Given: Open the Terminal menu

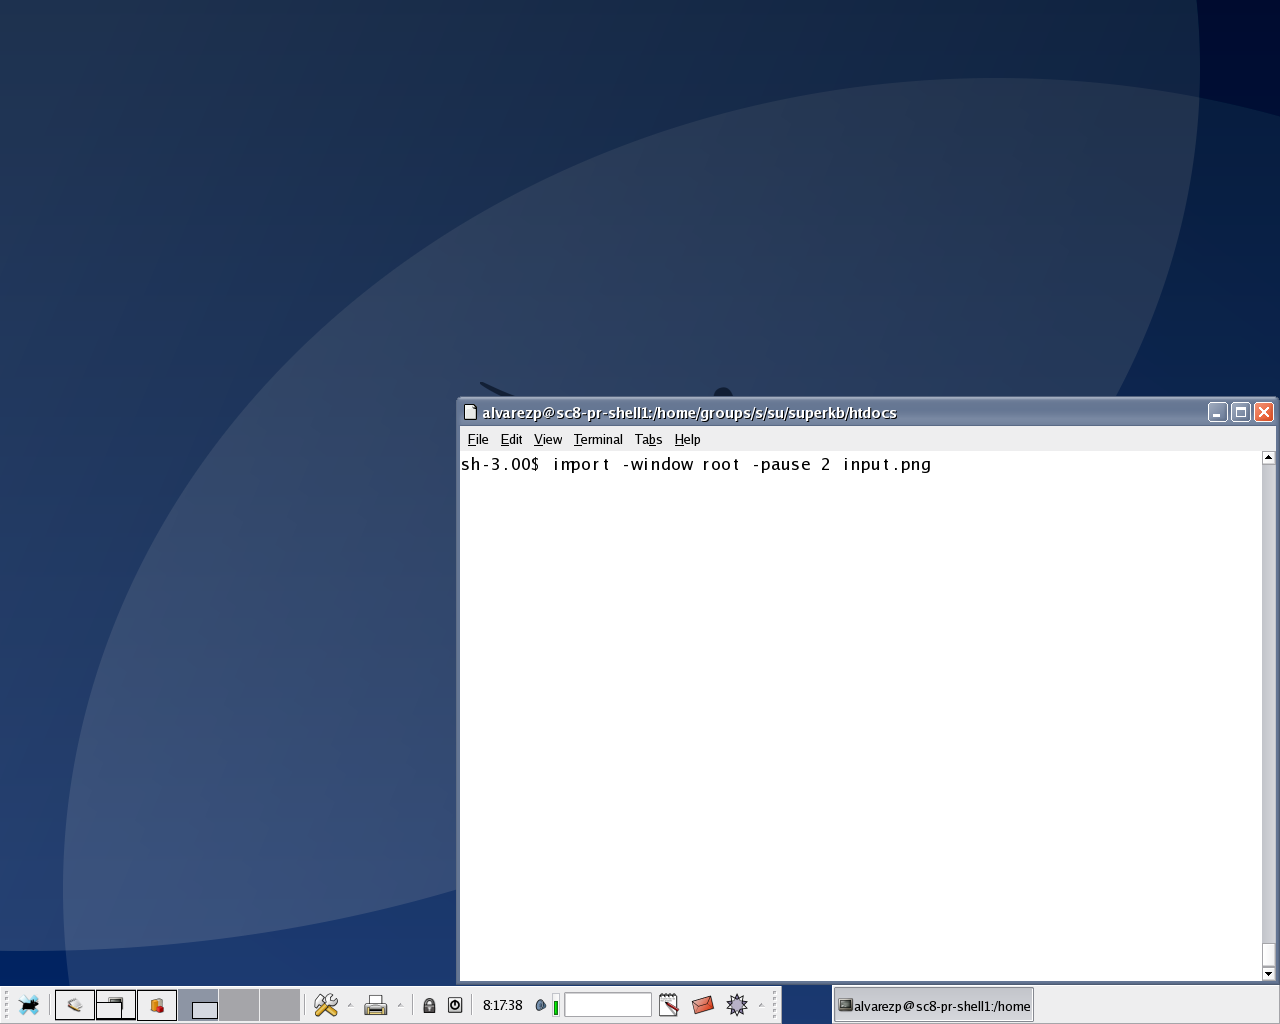Looking at the screenshot, I should (598, 439).
